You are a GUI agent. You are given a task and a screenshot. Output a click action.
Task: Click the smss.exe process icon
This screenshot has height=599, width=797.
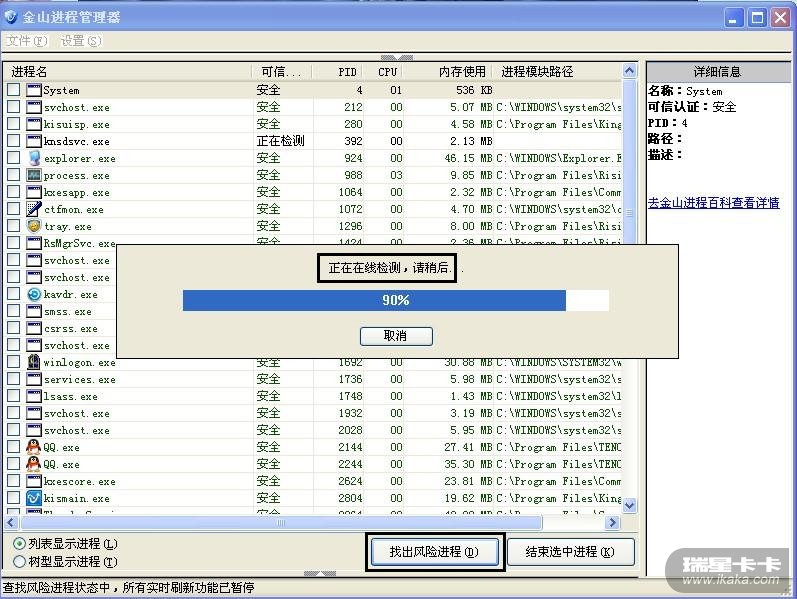pos(34,311)
